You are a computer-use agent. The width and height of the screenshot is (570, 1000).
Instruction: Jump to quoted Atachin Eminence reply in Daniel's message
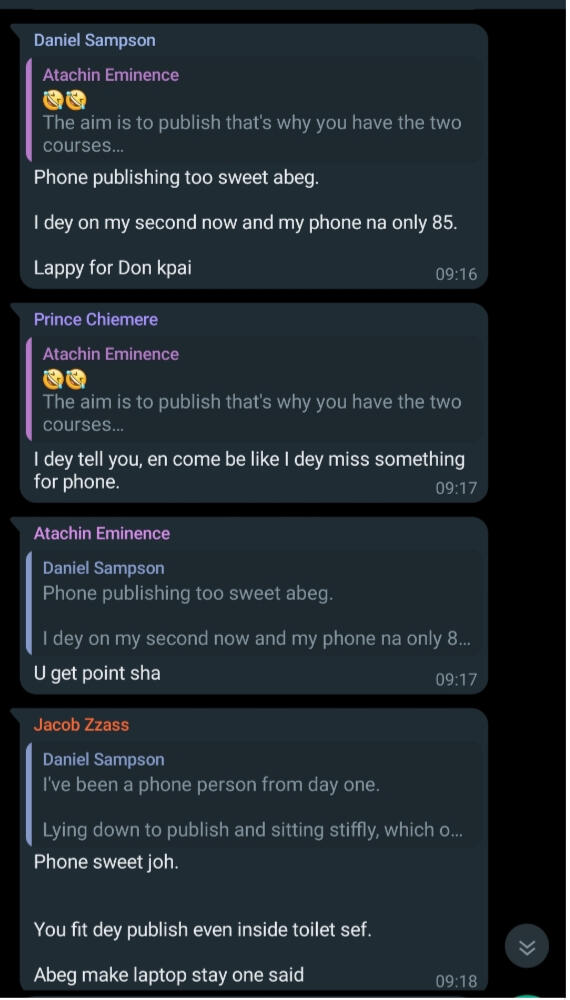255,110
